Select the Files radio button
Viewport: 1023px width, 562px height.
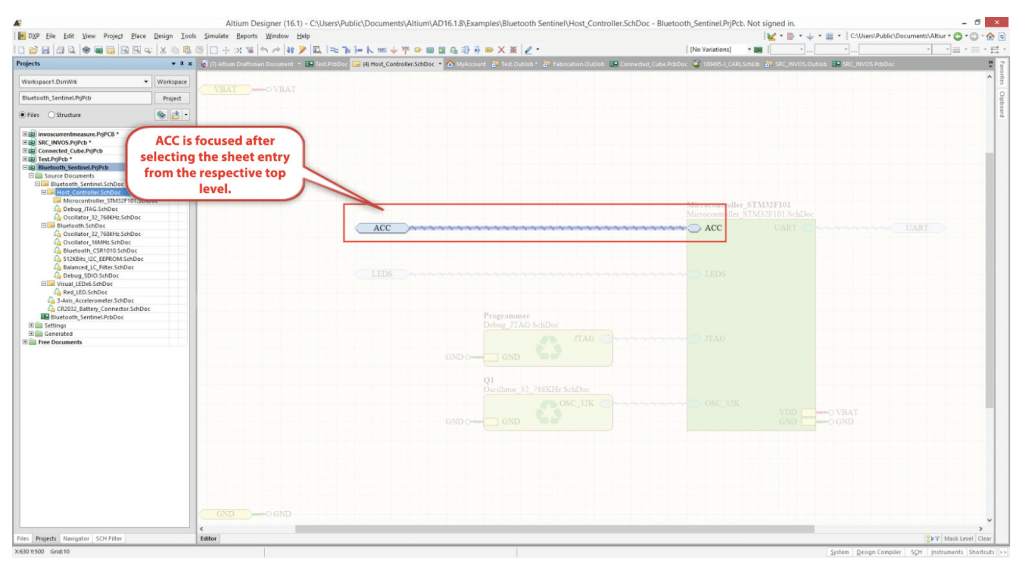click(x=23, y=115)
